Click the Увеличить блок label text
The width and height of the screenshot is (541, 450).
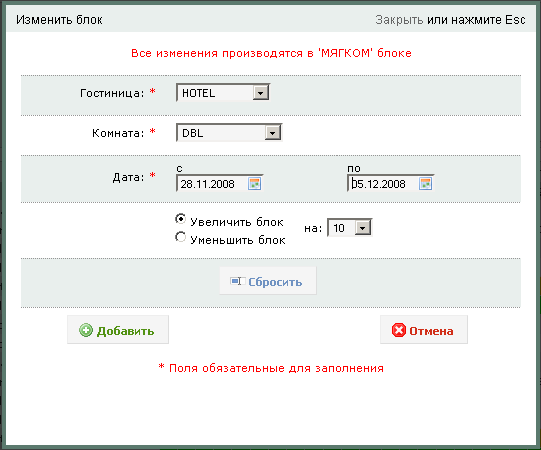point(237,222)
